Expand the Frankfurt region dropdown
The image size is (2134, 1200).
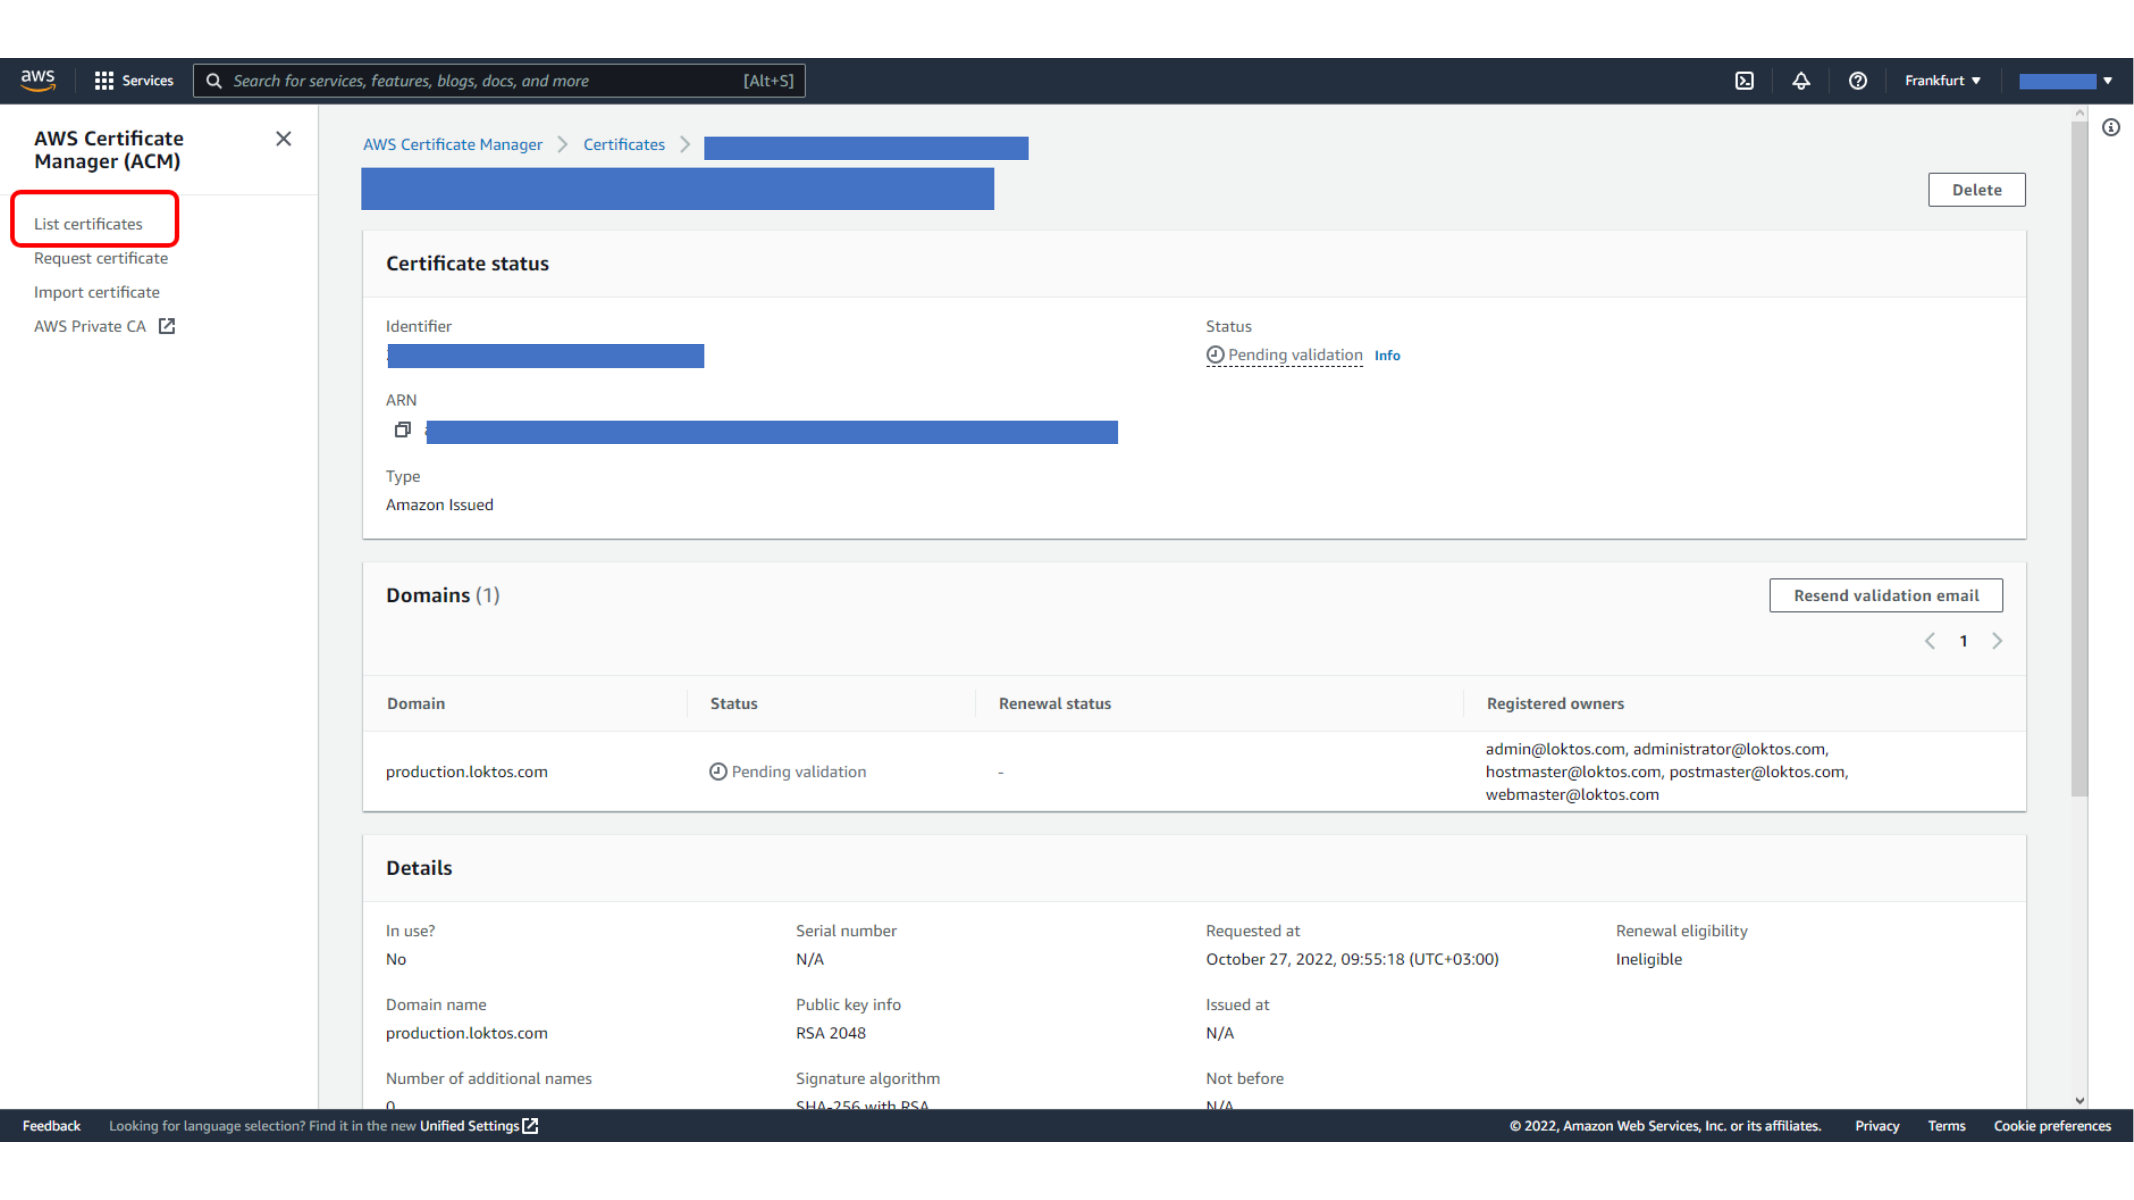[x=1942, y=81]
